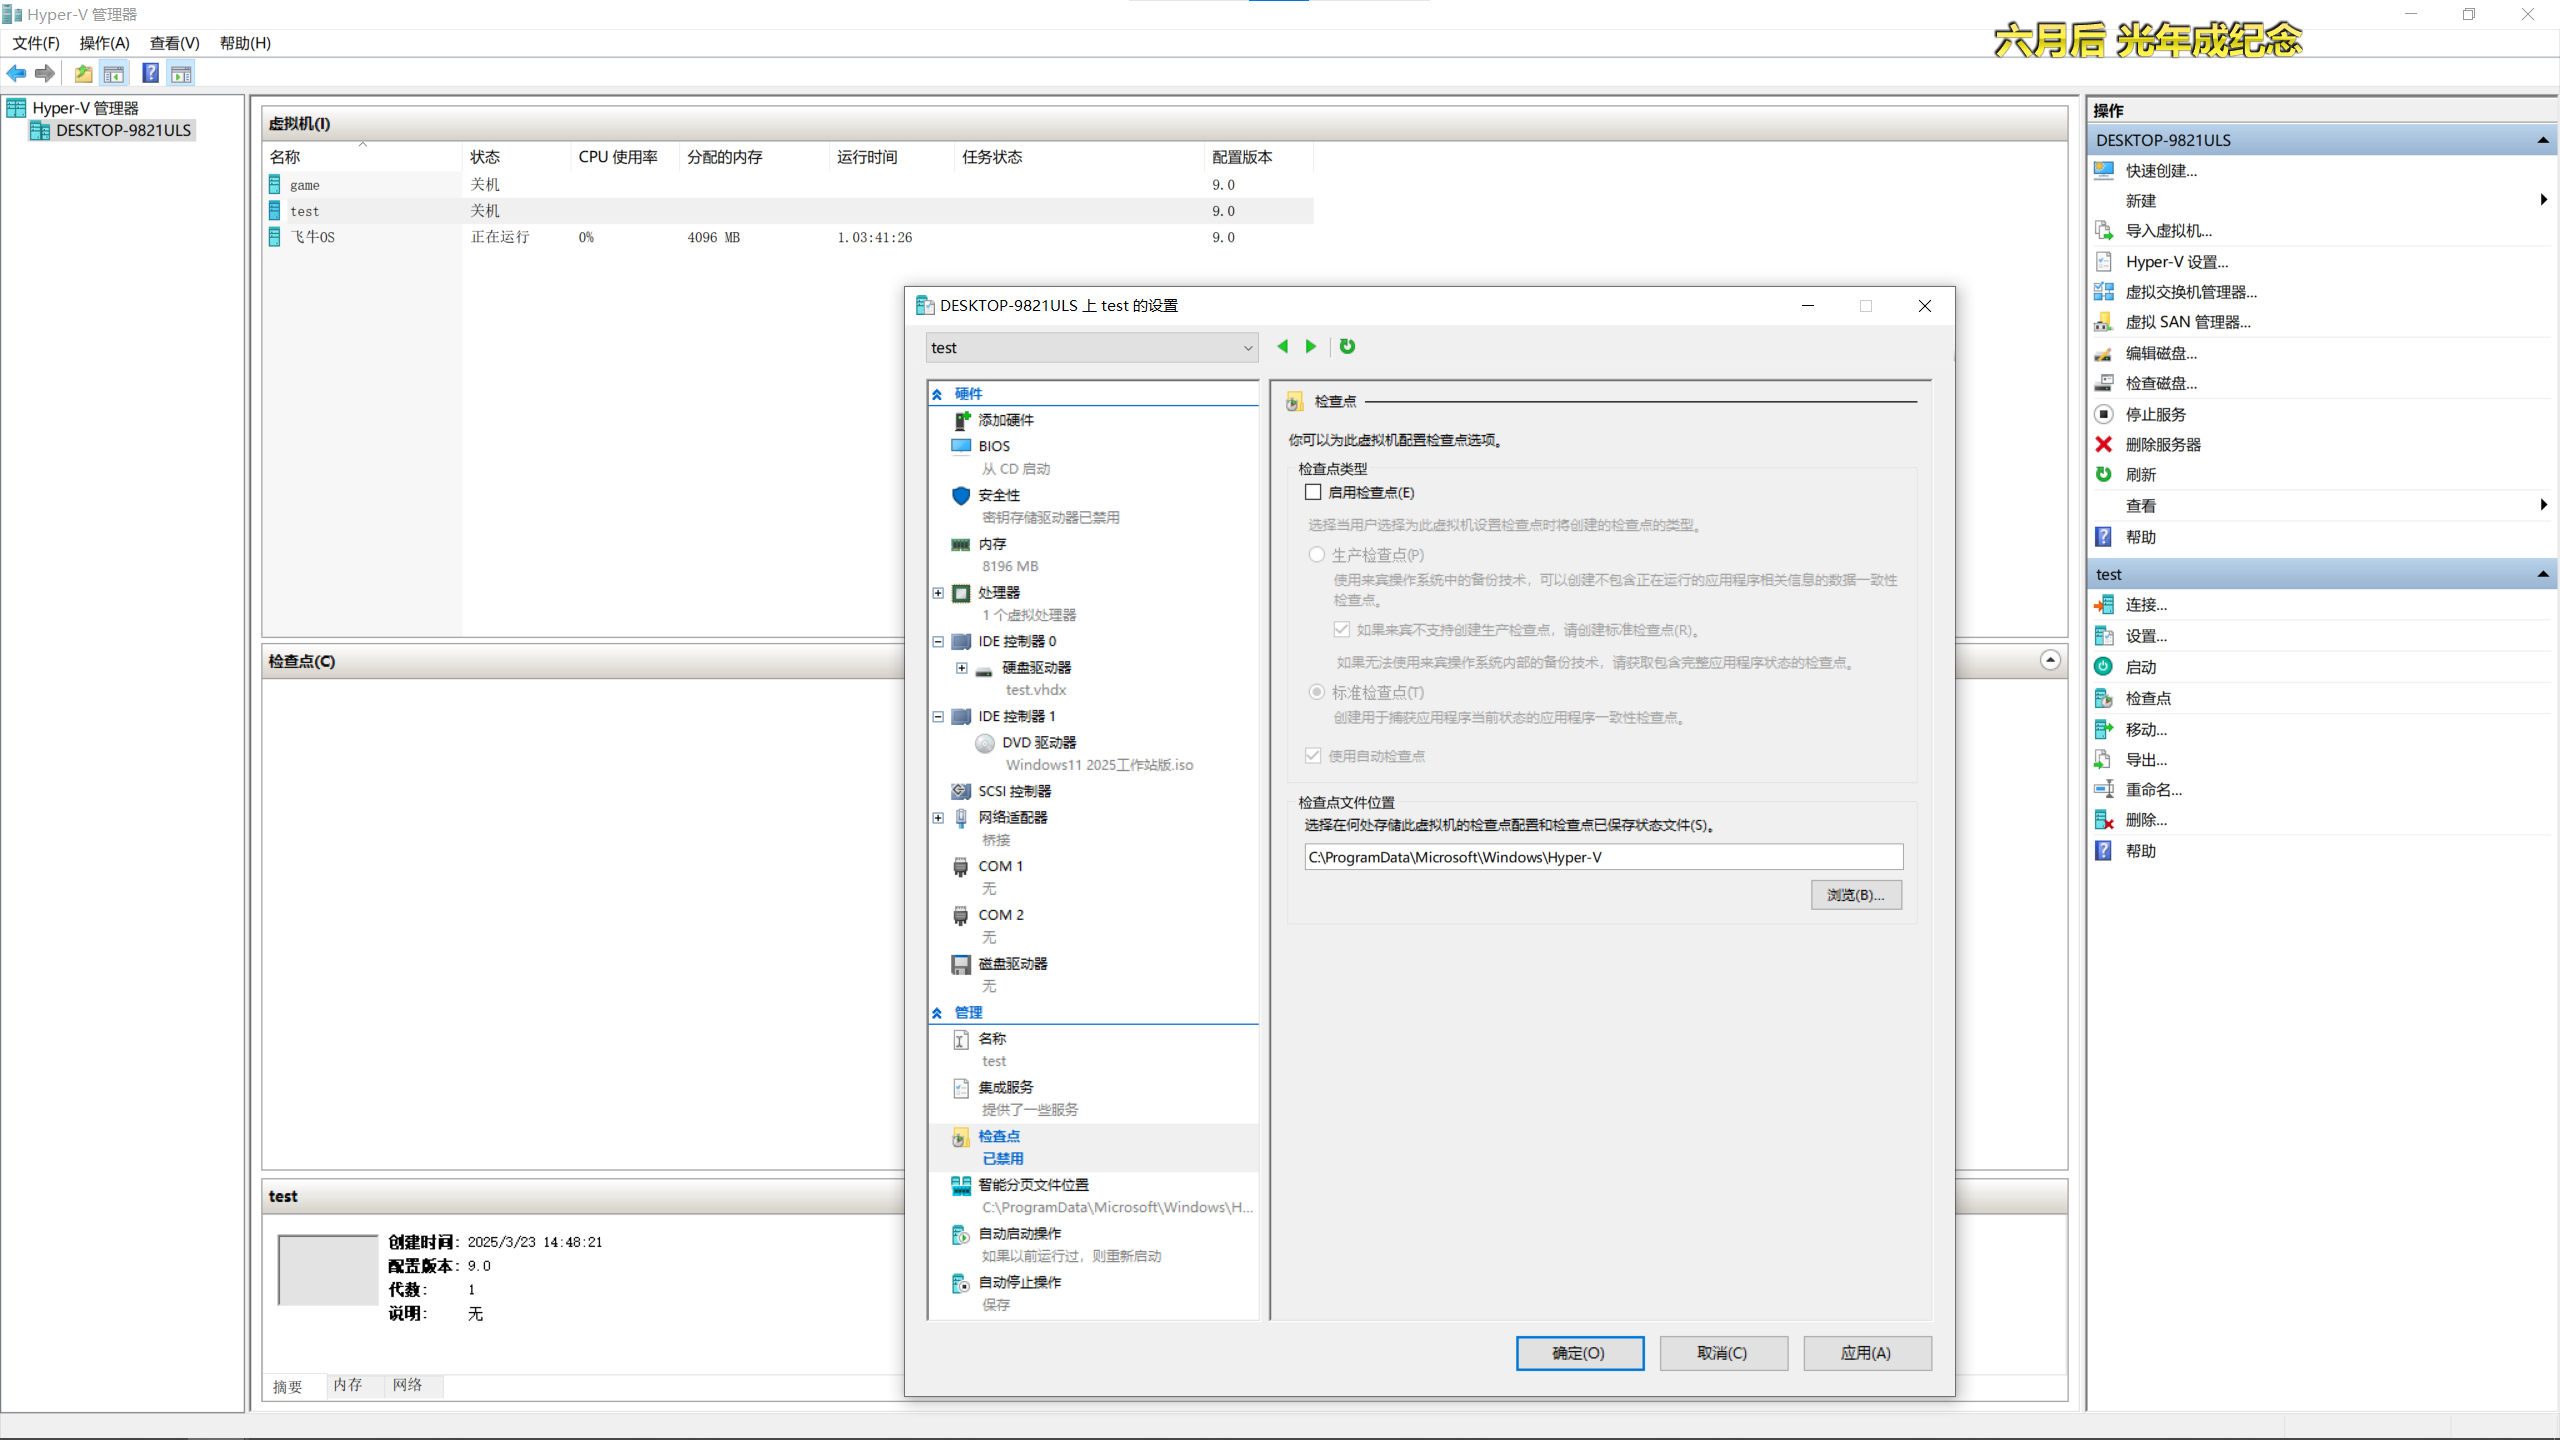This screenshot has width=2560, height=1440.
Task: Collapse IDE 控制器 0 node
Action: pyautogui.click(x=938, y=642)
